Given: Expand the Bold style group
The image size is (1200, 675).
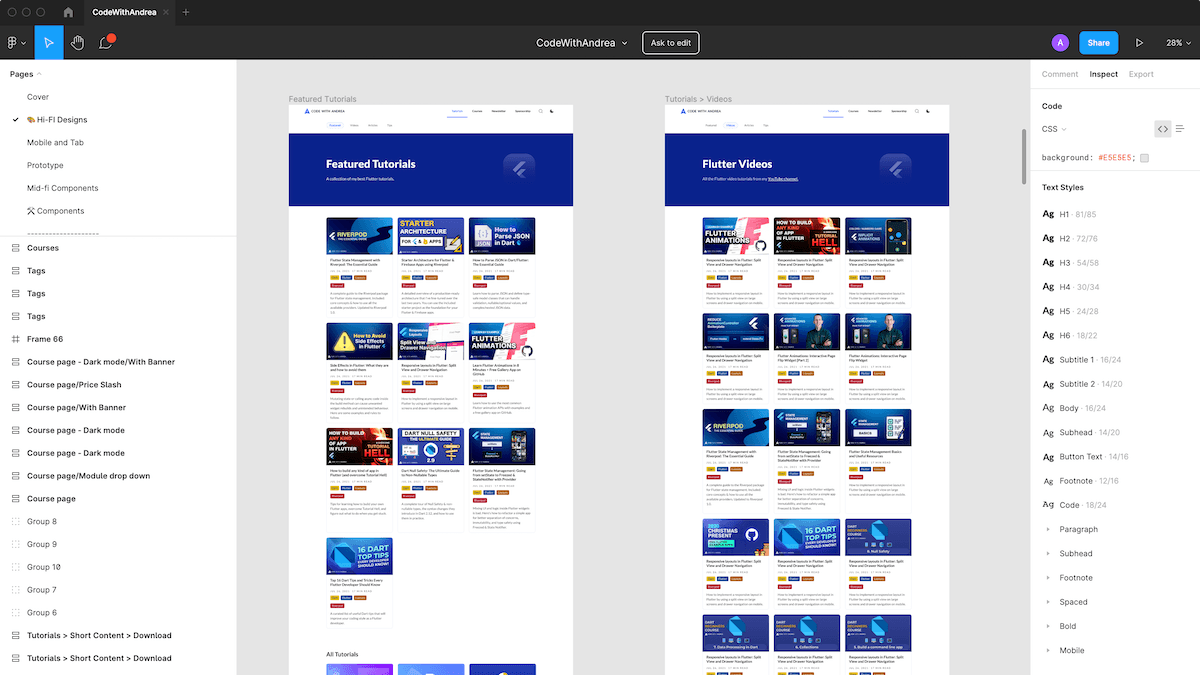Looking at the screenshot, I should click(x=1048, y=626).
